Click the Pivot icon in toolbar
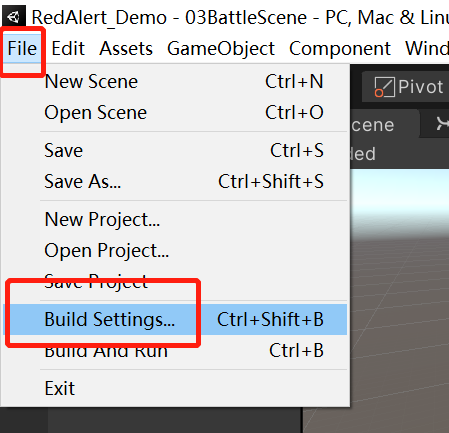Image resolution: width=449 pixels, height=433 pixels. click(x=384, y=87)
